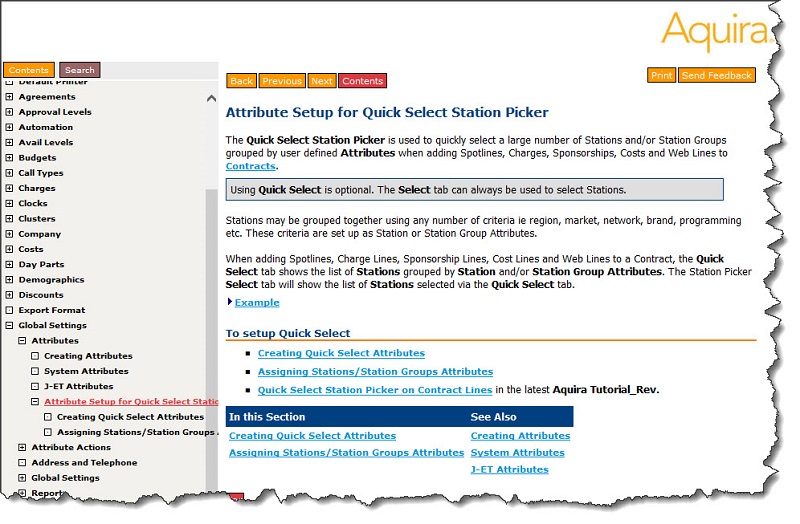Screen dimensions: 800x524
Task: Click the red Contents navigation button
Action: coord(362,81)
